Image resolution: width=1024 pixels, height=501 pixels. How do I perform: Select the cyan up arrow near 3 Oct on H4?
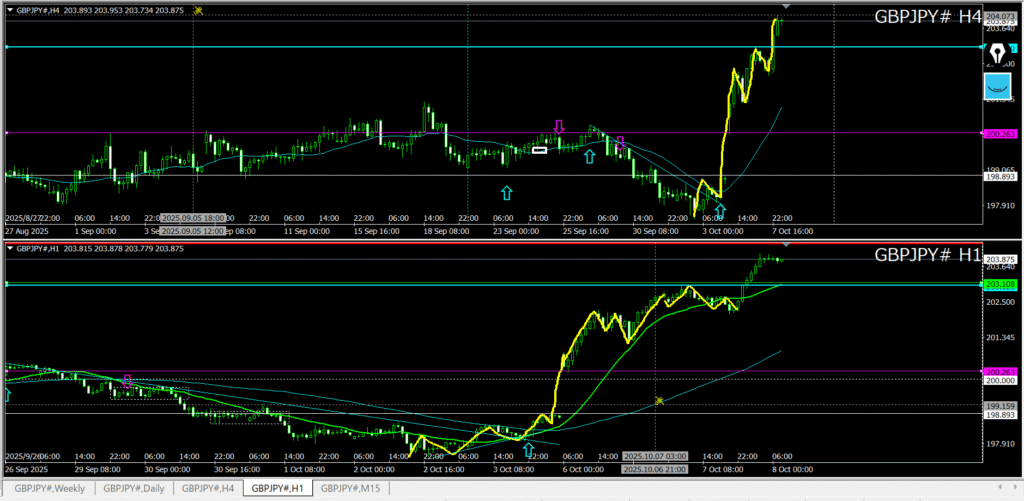point(720,210)
